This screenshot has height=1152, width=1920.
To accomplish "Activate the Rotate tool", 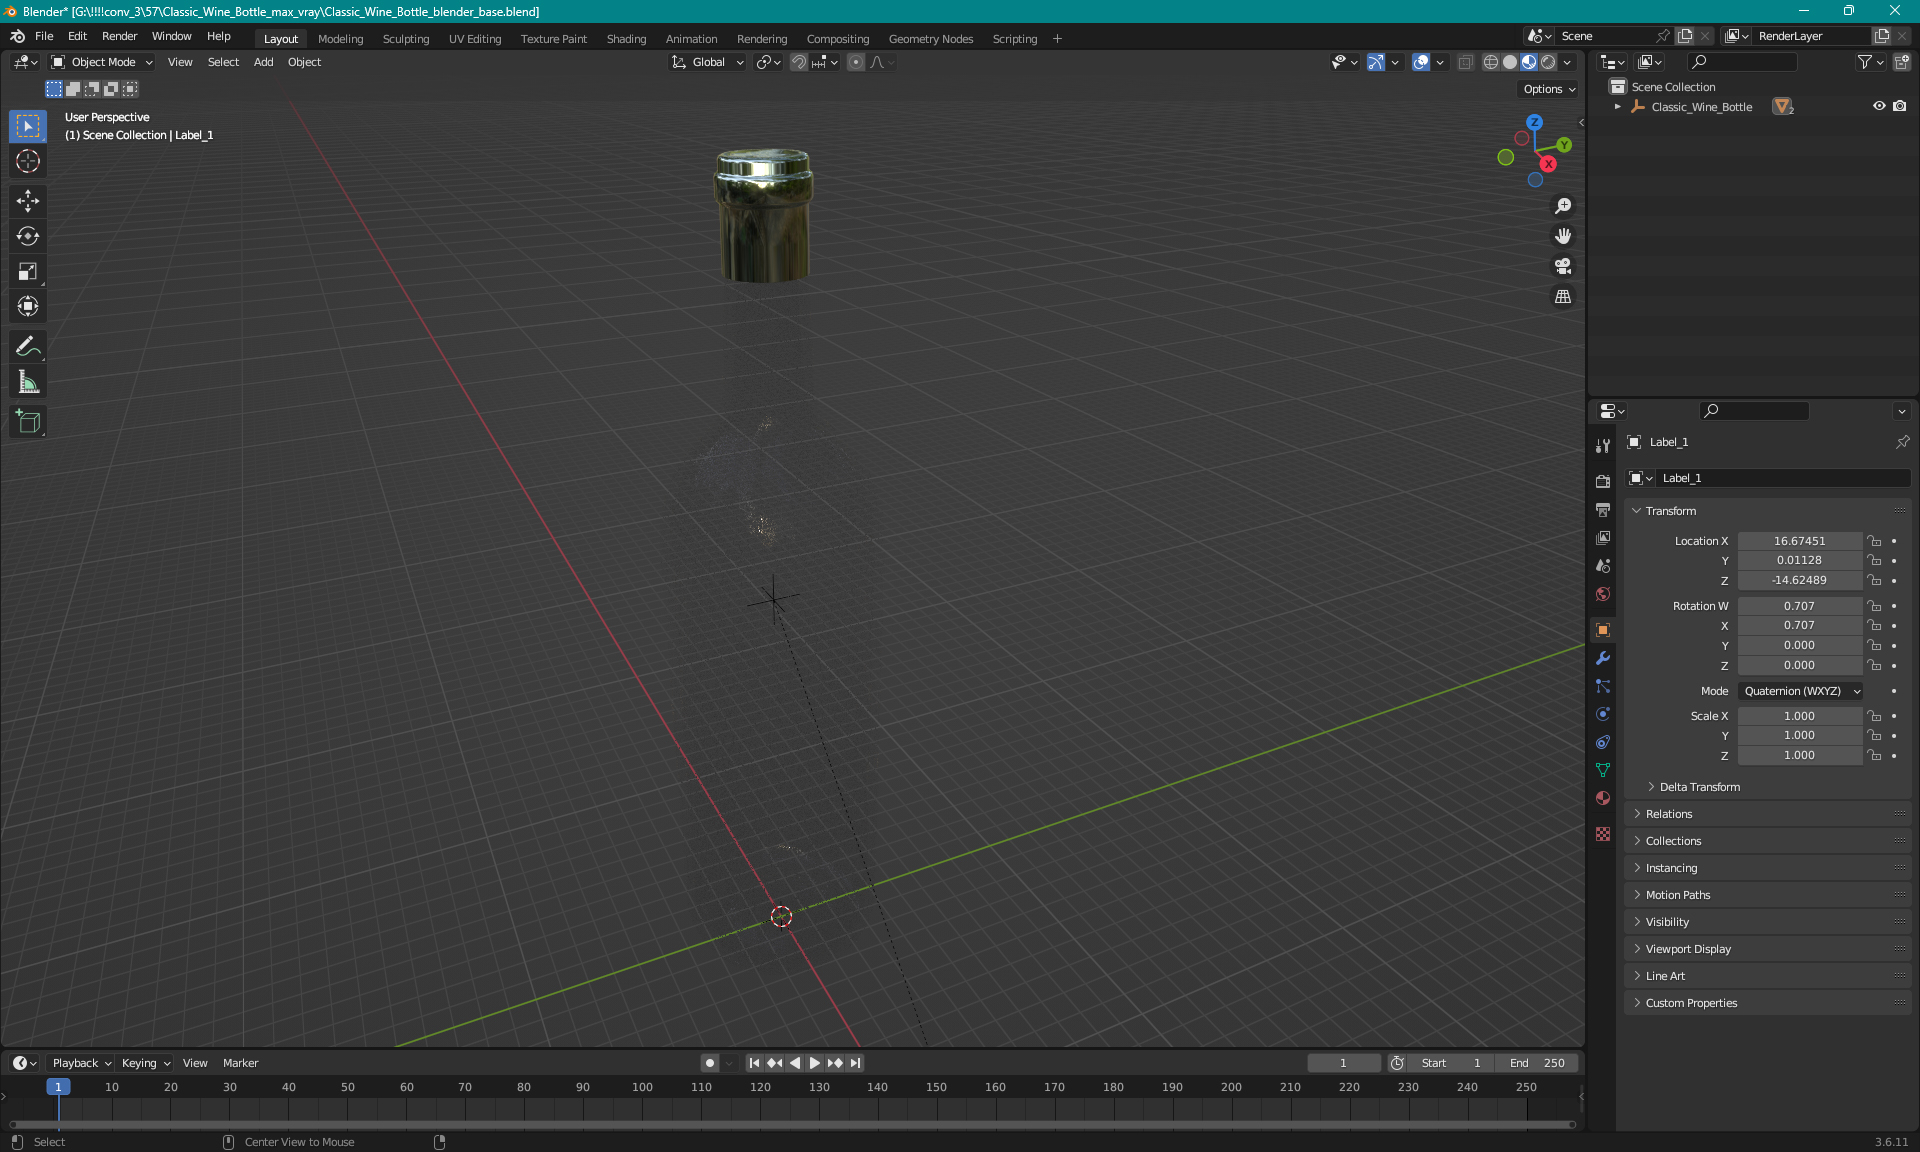I will point(28,236).
